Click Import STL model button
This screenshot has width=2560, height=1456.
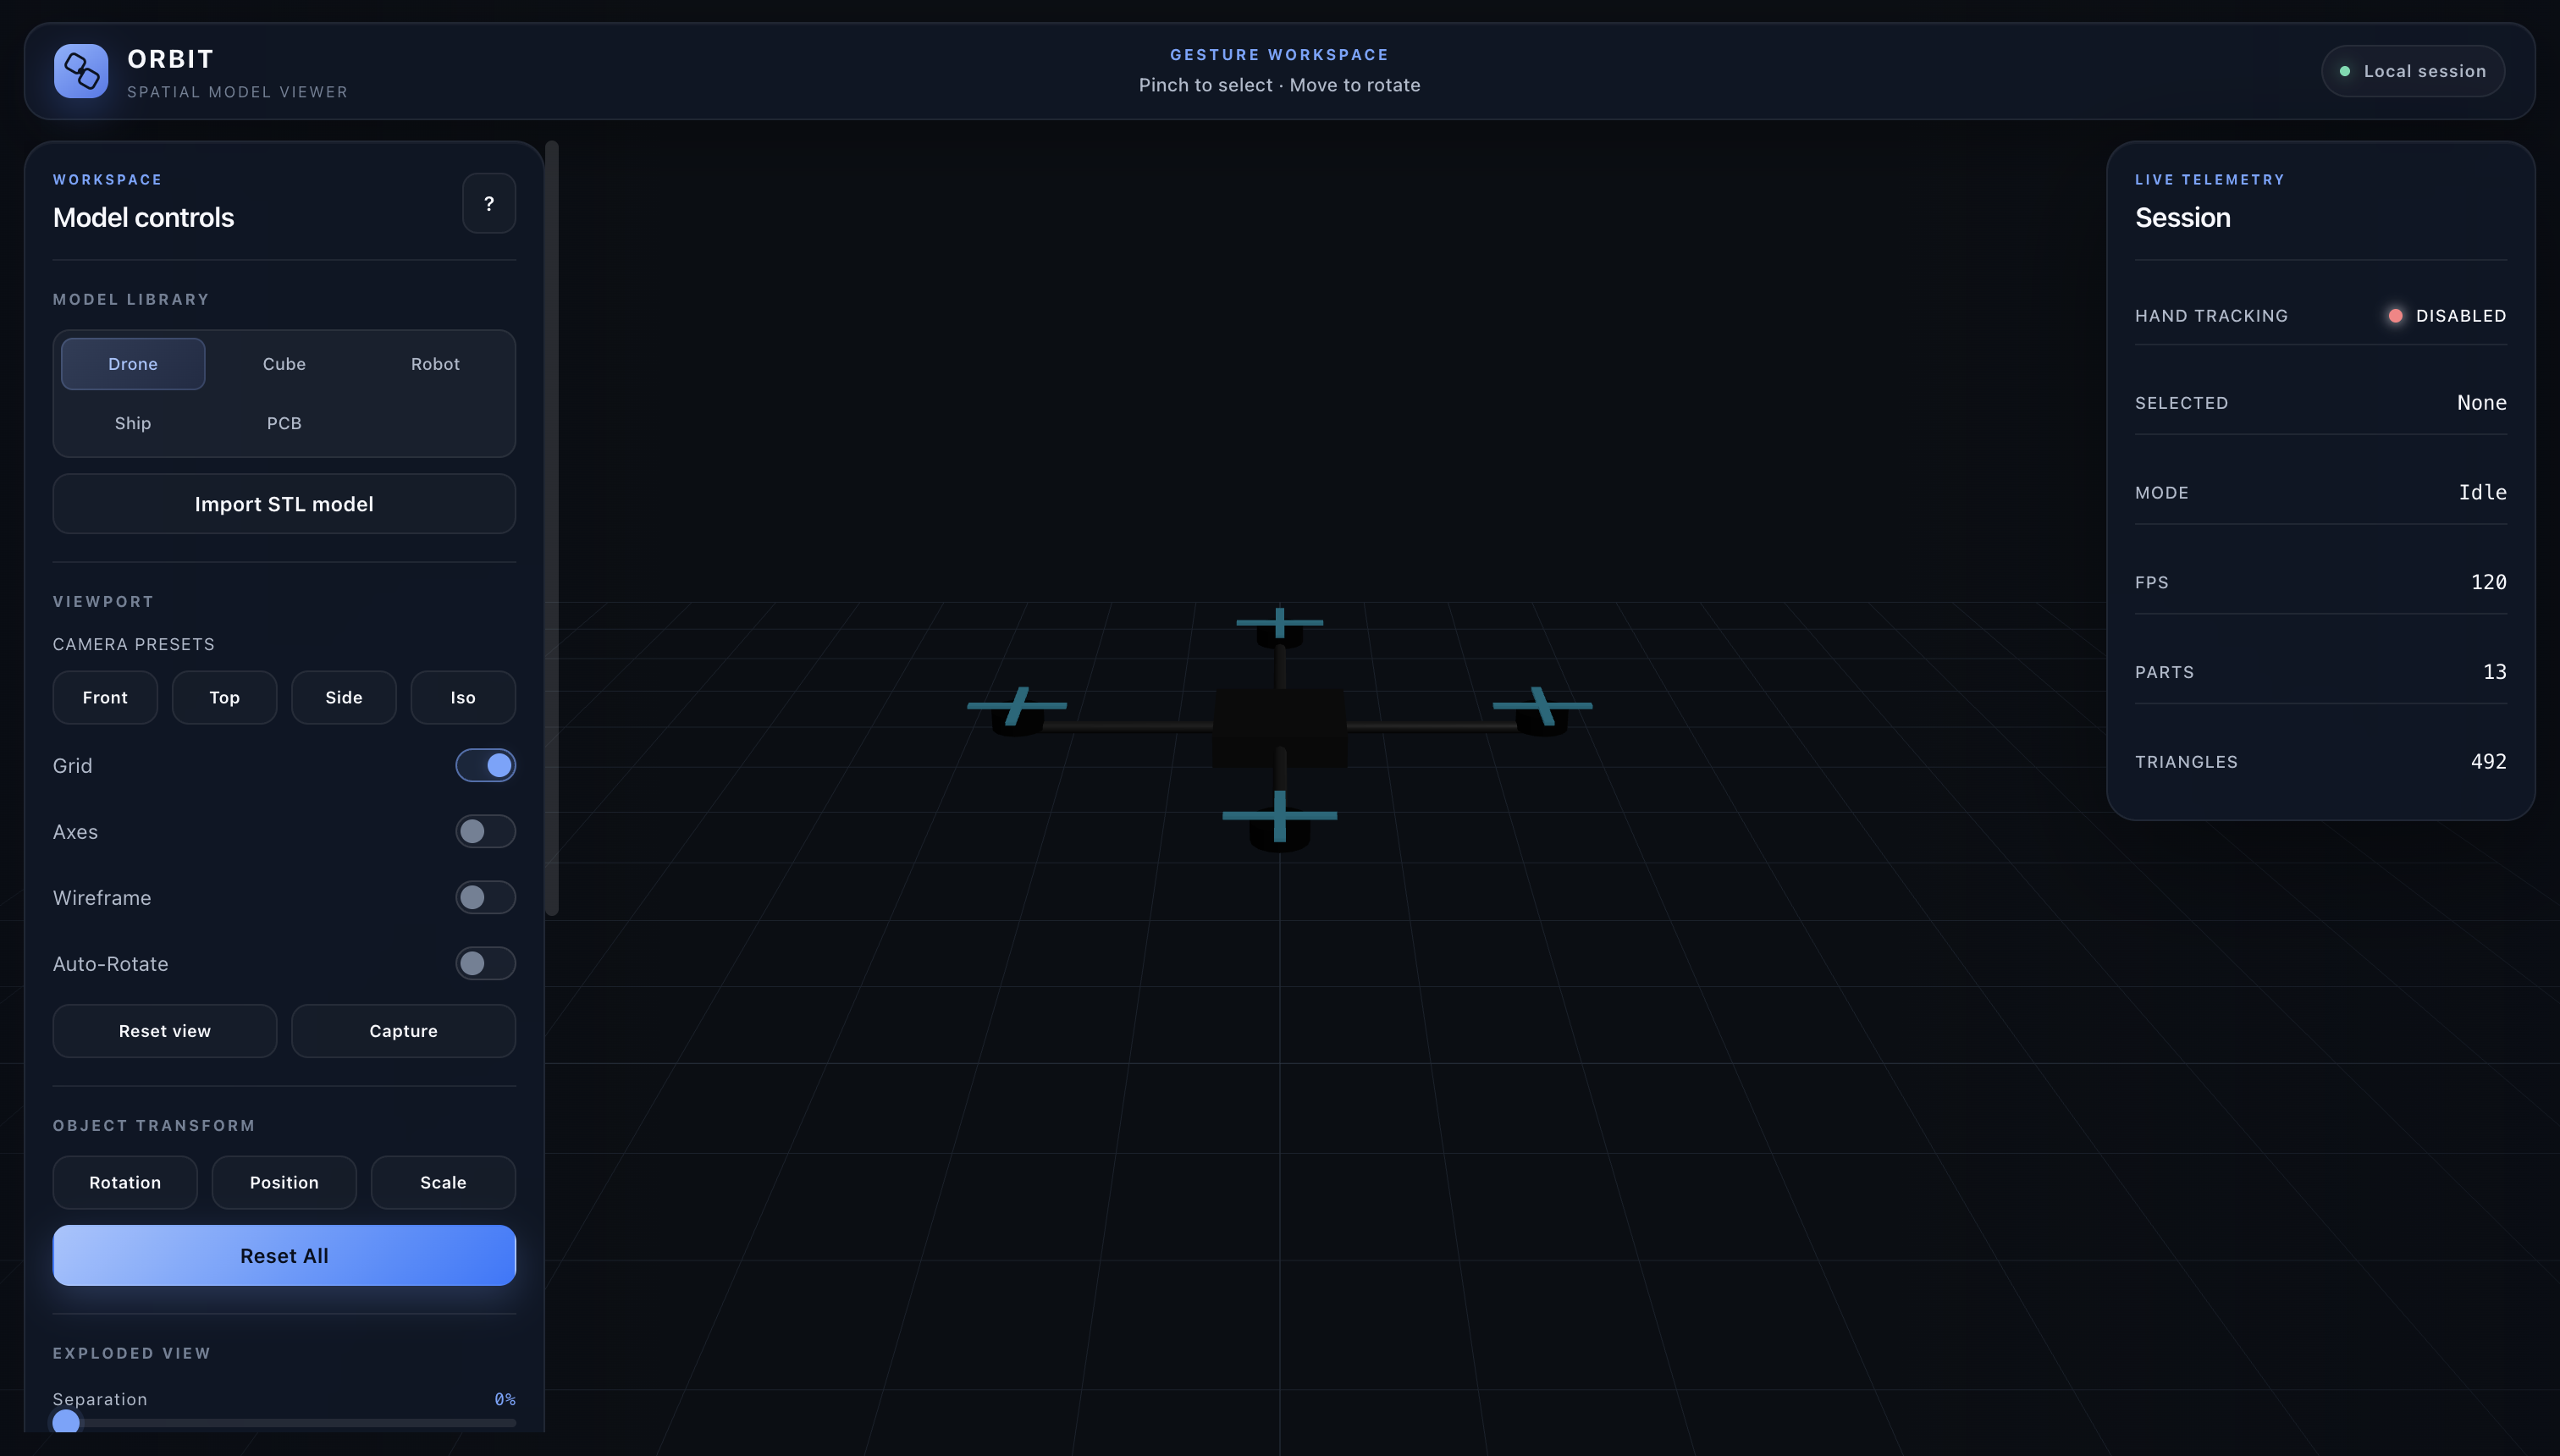pyautogui.click(x=284, y=504)
